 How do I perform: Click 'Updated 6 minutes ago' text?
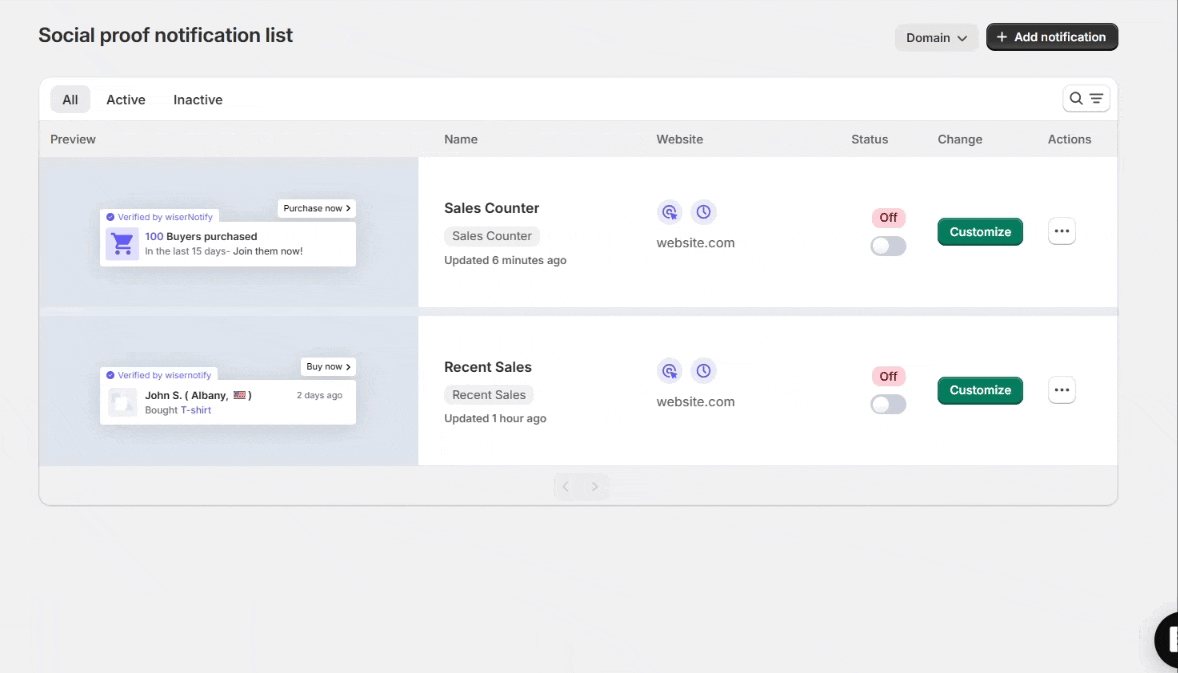point(505,260)
